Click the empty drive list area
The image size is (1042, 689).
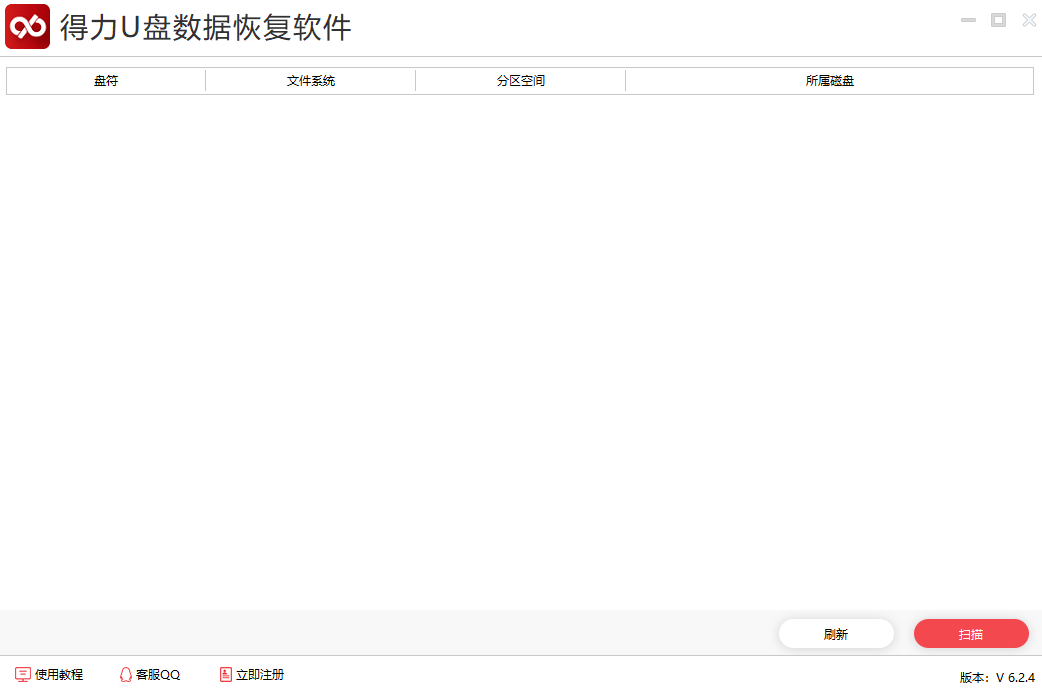pyautogui.click(x=520, y=350)
